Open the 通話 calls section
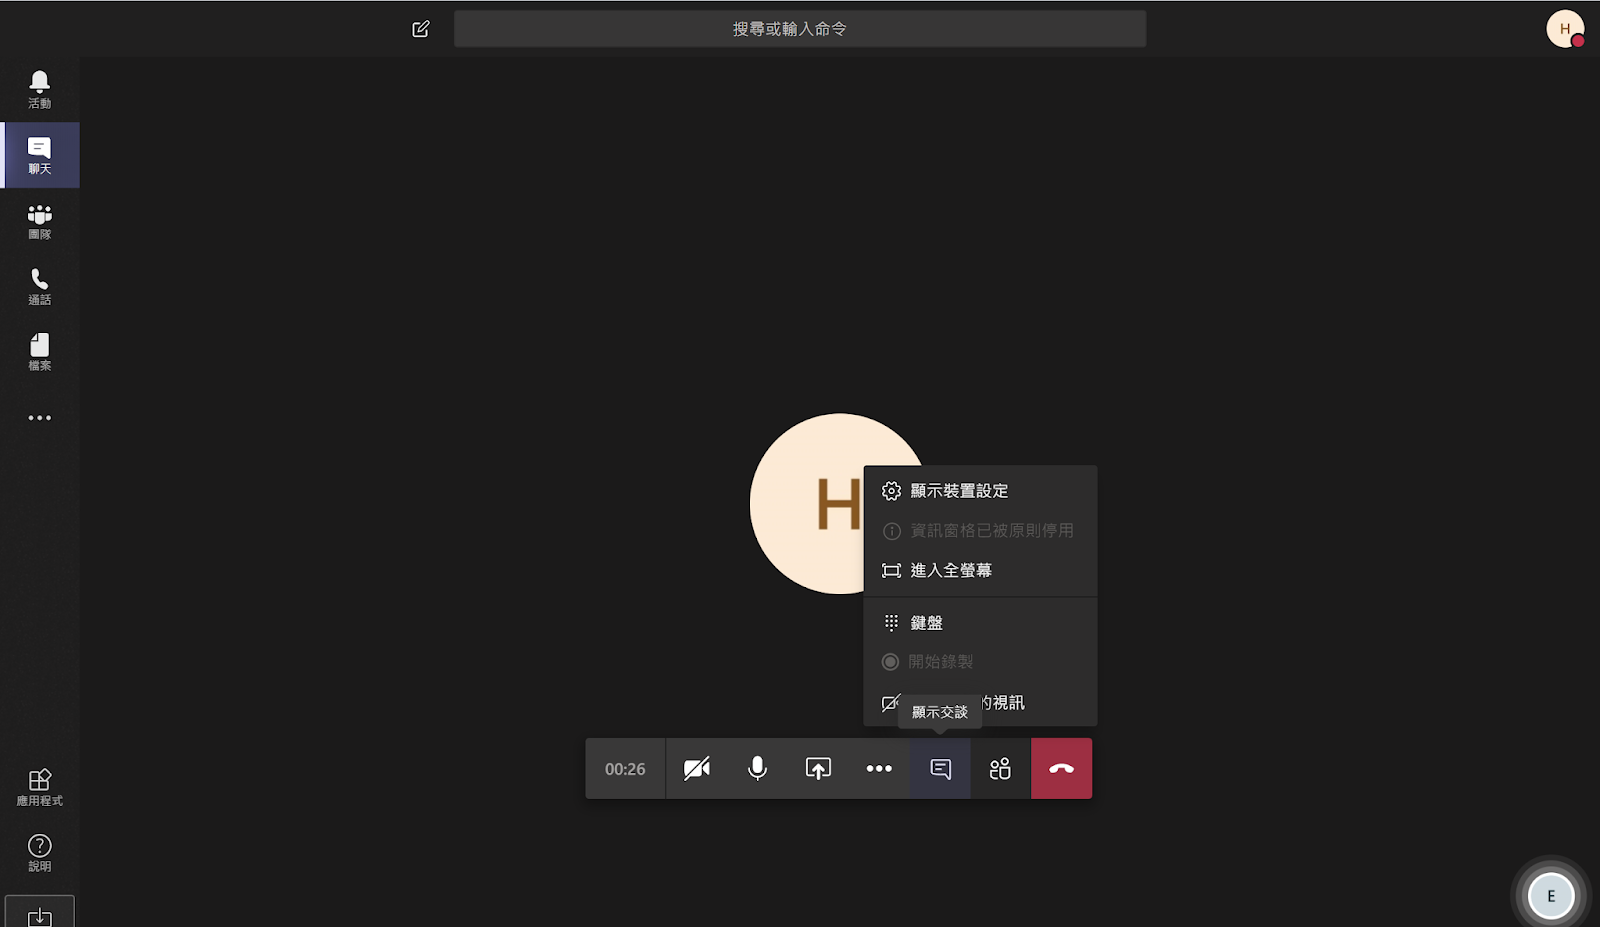The image size is (1600, 927). (40, 286)
